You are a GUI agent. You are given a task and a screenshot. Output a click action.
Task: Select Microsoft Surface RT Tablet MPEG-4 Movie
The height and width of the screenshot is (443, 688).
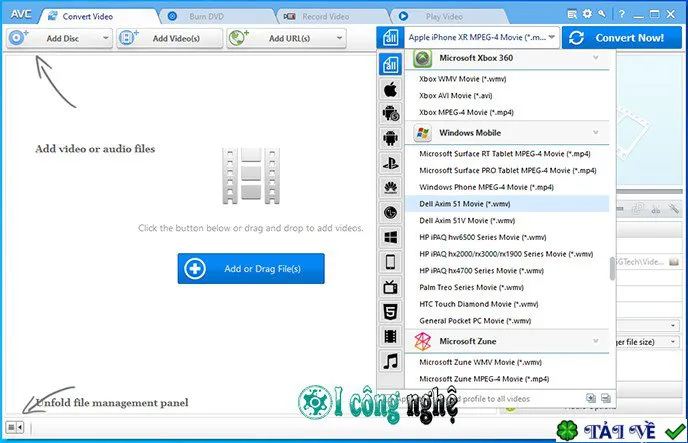[507, 154]
